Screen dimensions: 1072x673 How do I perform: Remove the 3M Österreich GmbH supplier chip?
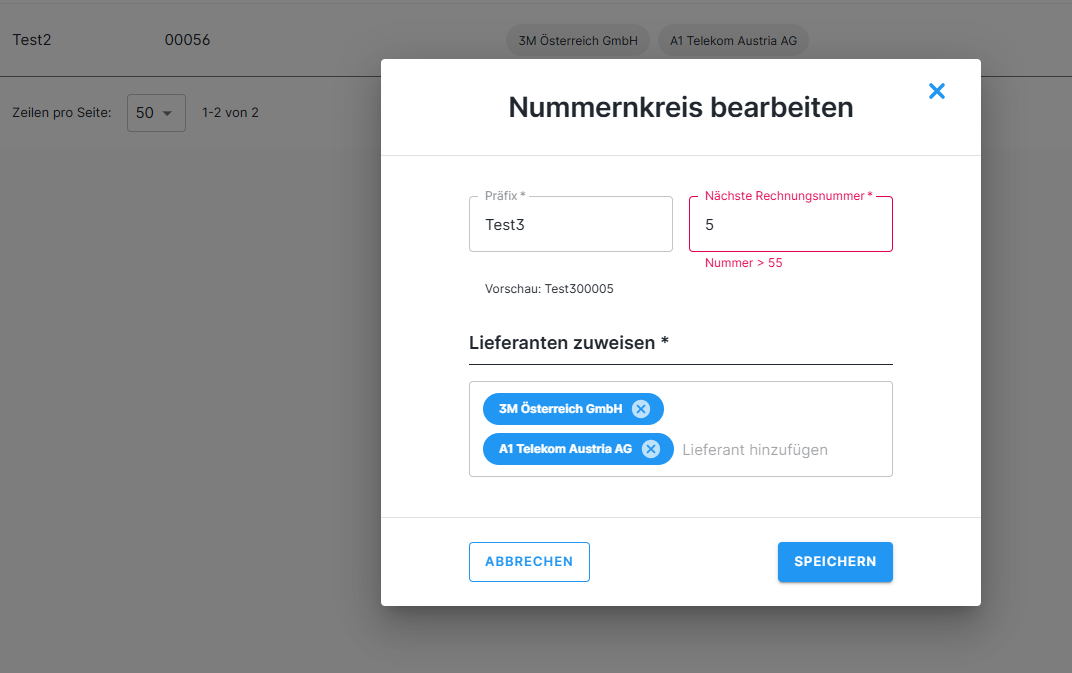tap(641, 409)
